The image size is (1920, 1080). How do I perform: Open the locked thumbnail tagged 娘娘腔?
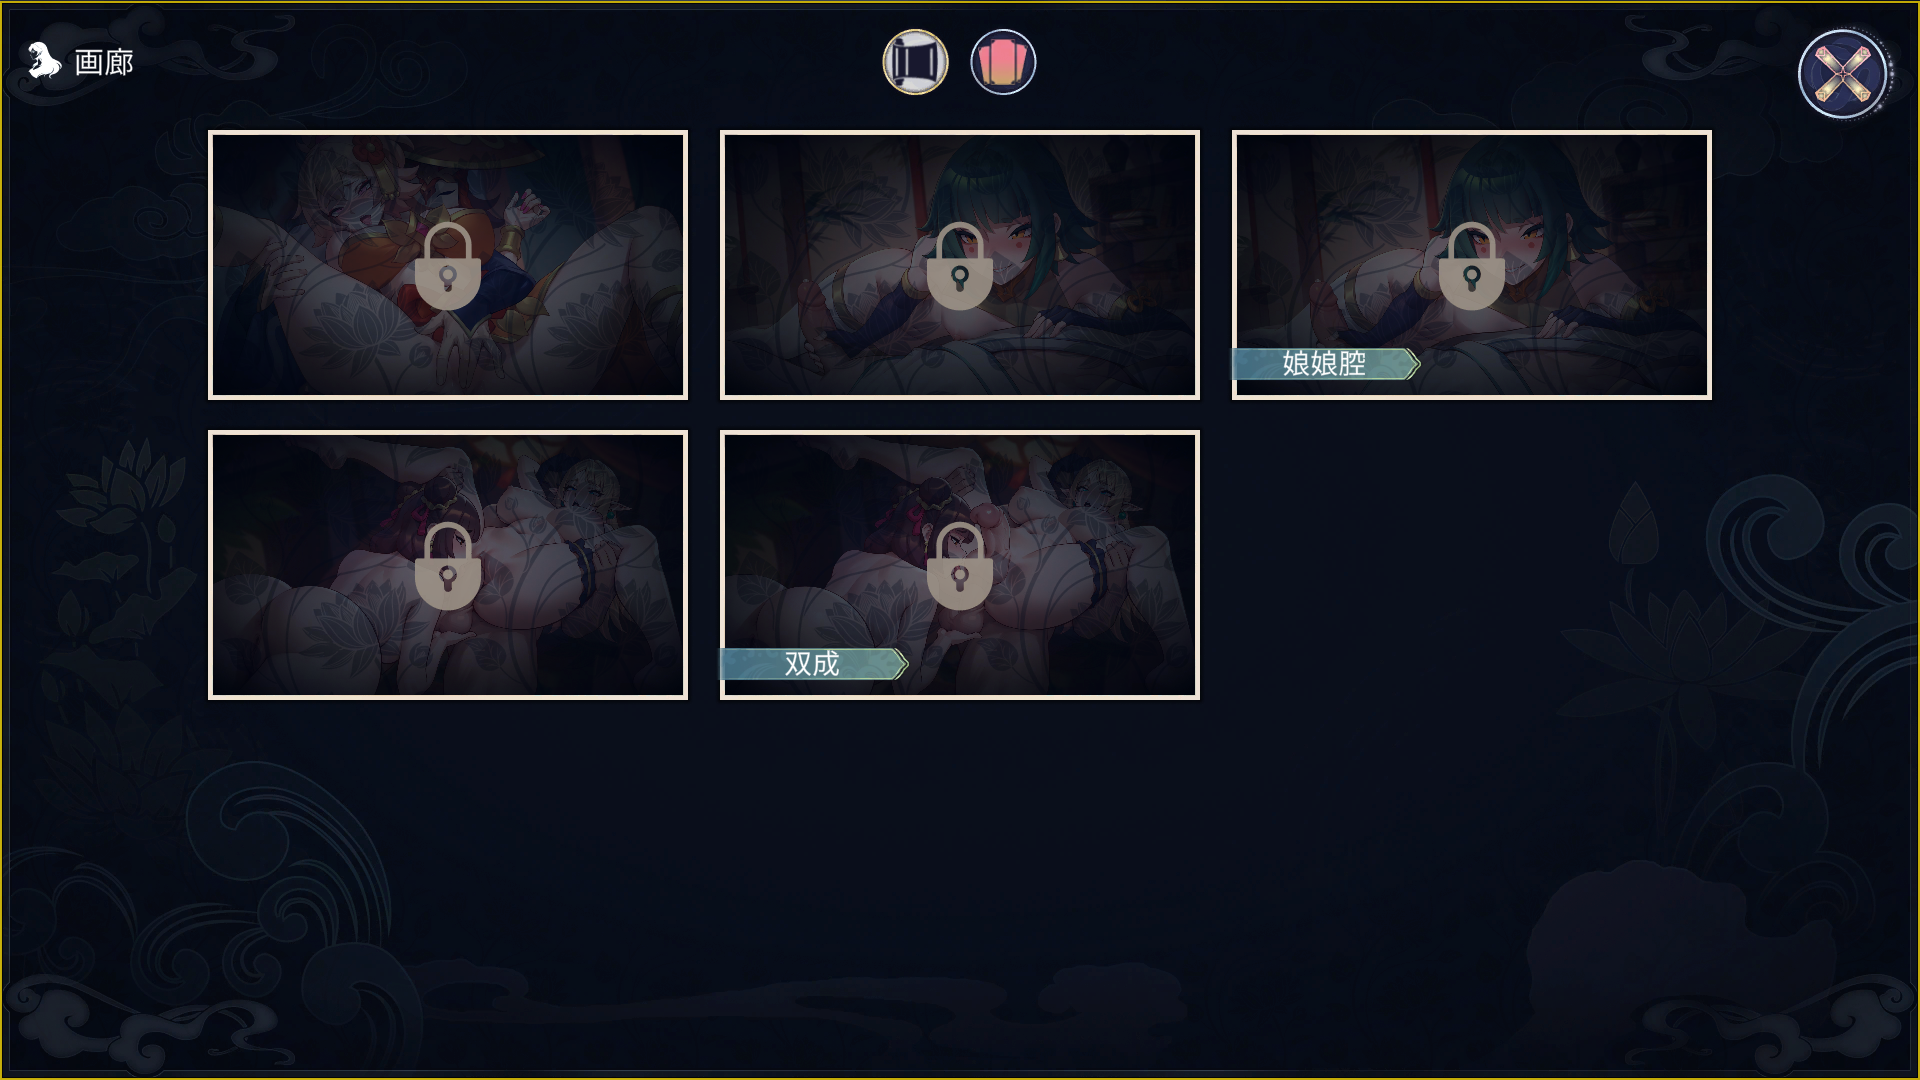click(x=1472, y=265)
